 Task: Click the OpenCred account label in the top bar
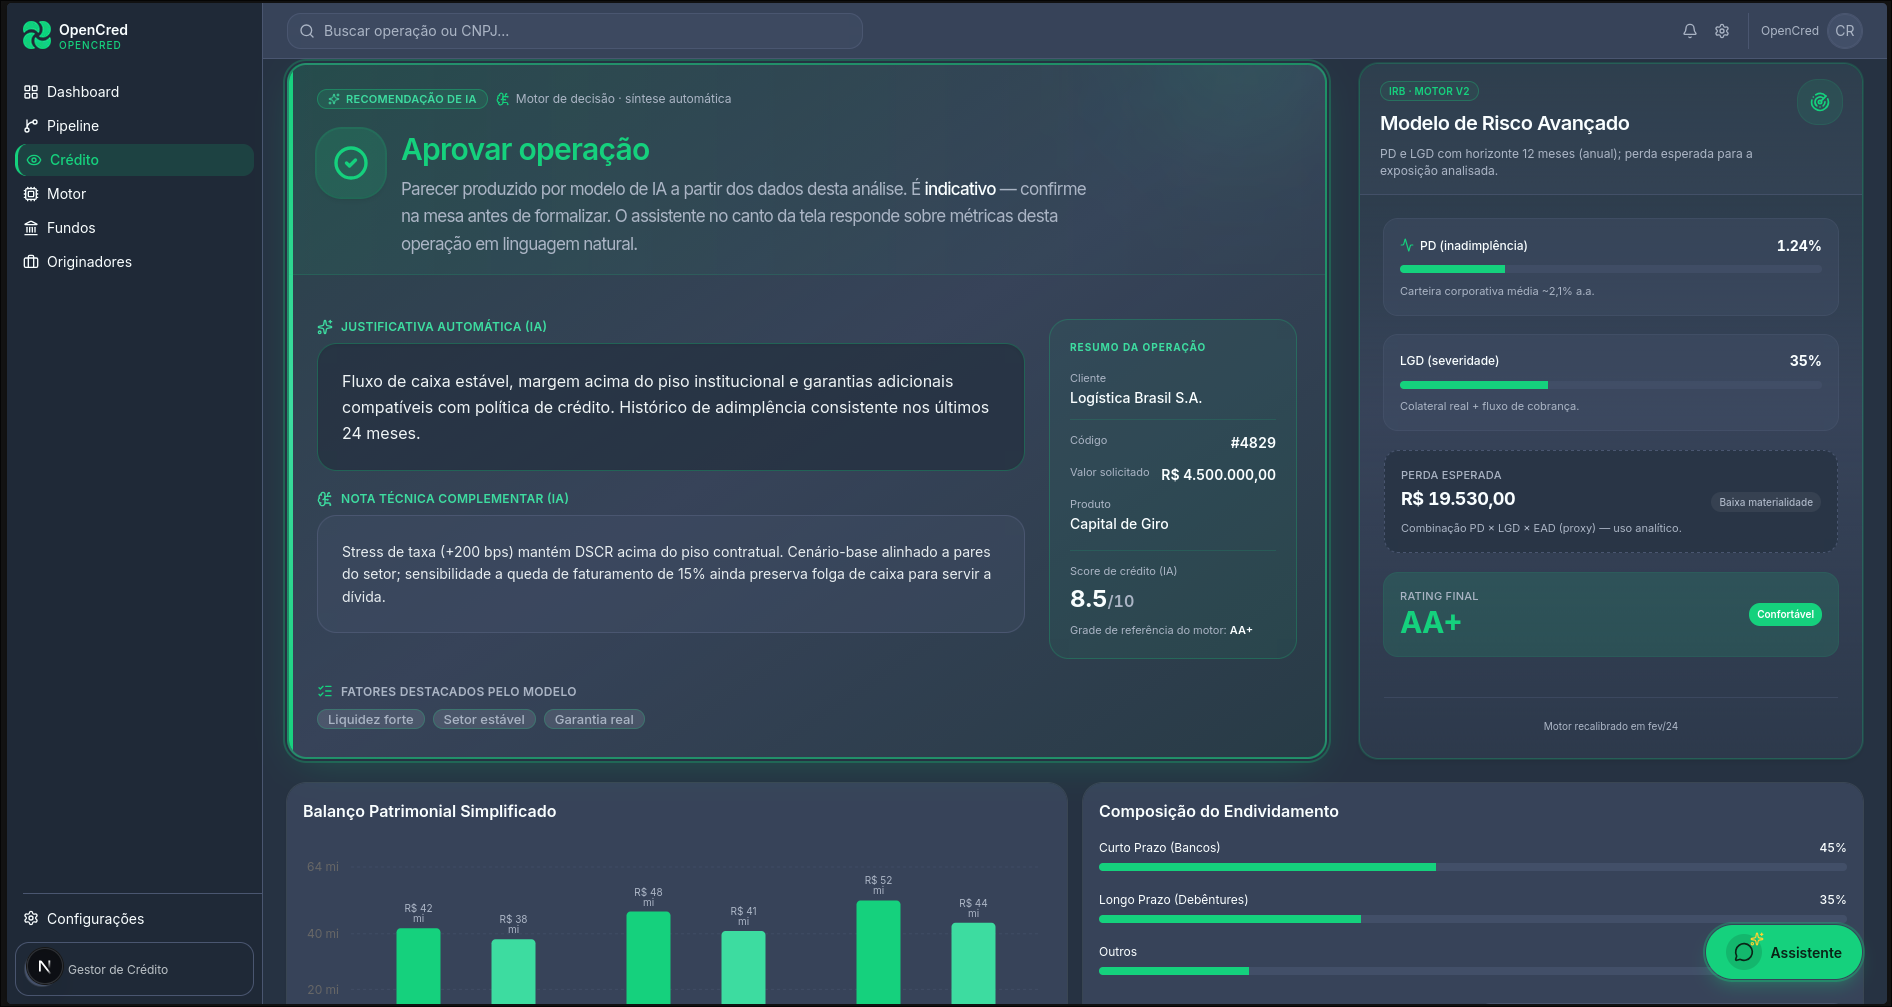click(x=1790, y=31)
